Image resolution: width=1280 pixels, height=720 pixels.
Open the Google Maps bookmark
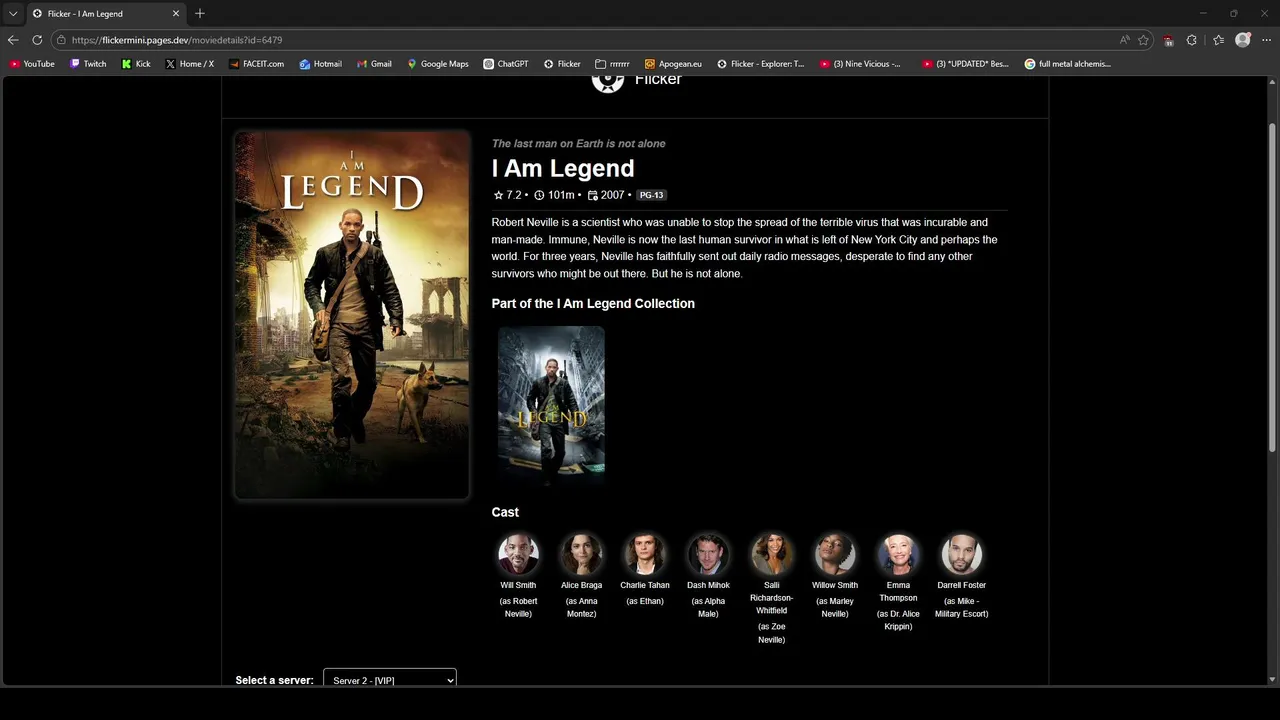pos(438,64)
